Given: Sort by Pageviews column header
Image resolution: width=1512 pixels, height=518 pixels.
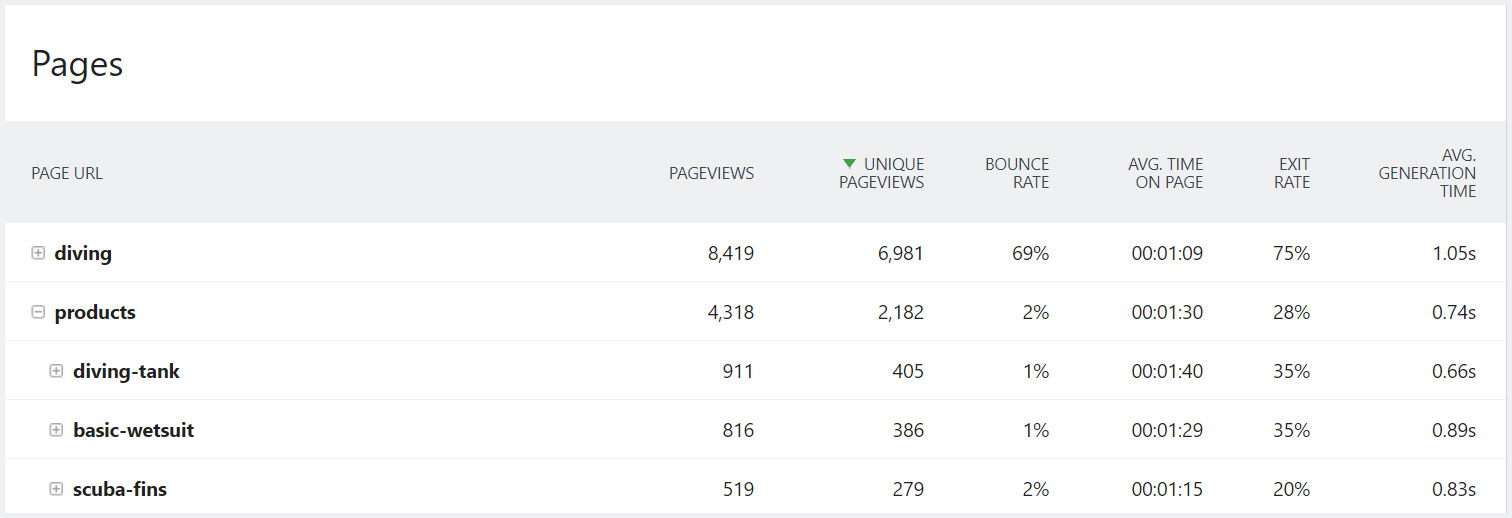Looking at the screenshot, I should [x=711, y=173].
